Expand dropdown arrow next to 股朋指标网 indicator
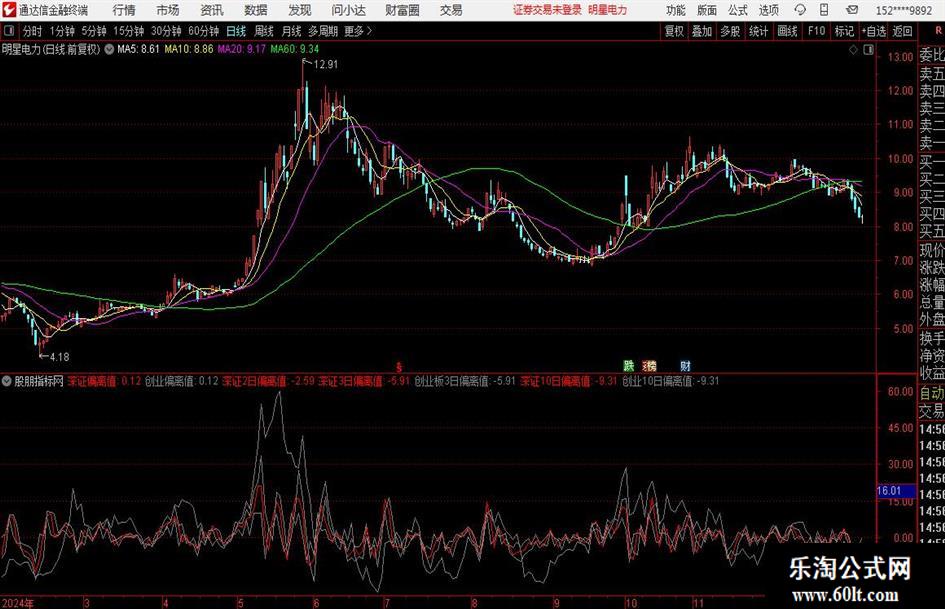945x609 pixels. 7,381
